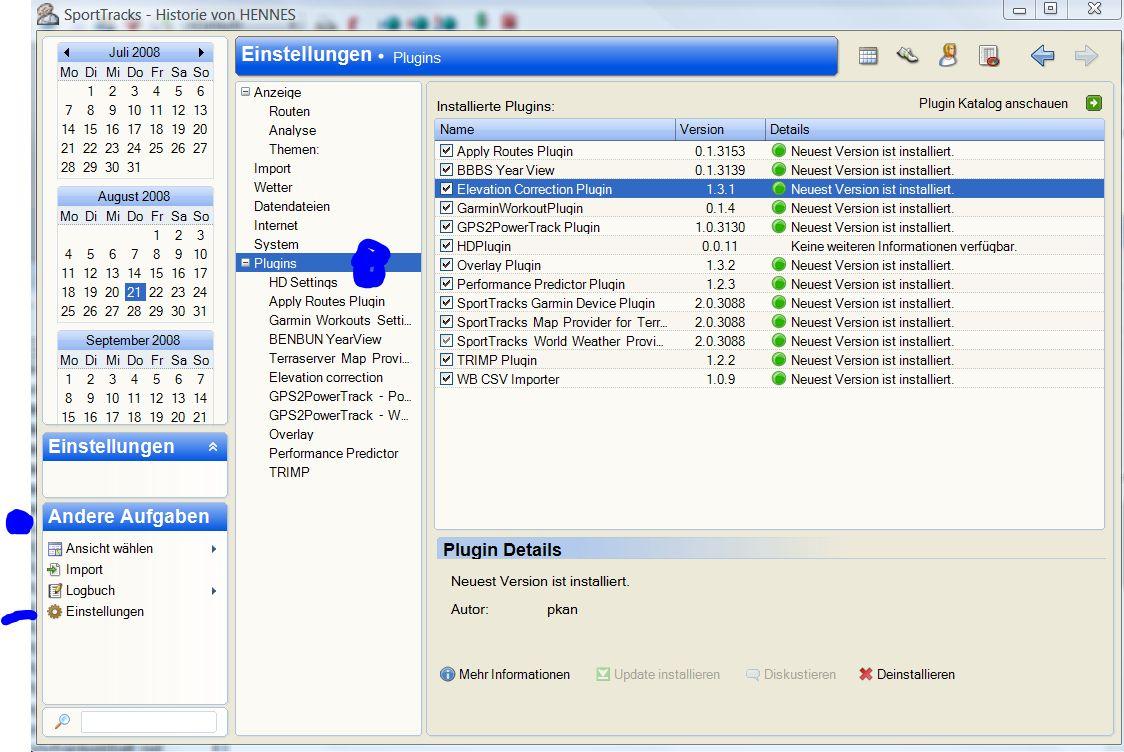1124x752 pixels.
Task: Expand the Ansicht wählen submenu arrow
Action: [214, 549]
